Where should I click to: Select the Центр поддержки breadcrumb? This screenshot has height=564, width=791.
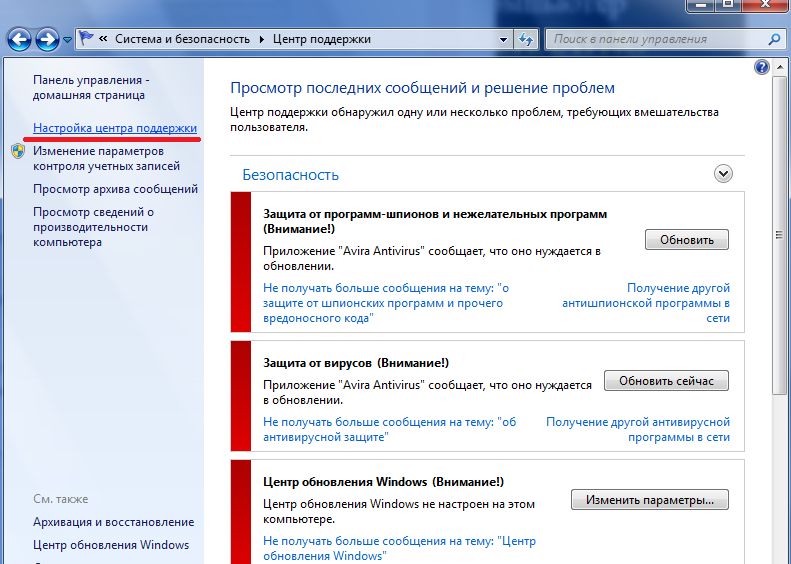pyautogui.click(x=321, y=40)
